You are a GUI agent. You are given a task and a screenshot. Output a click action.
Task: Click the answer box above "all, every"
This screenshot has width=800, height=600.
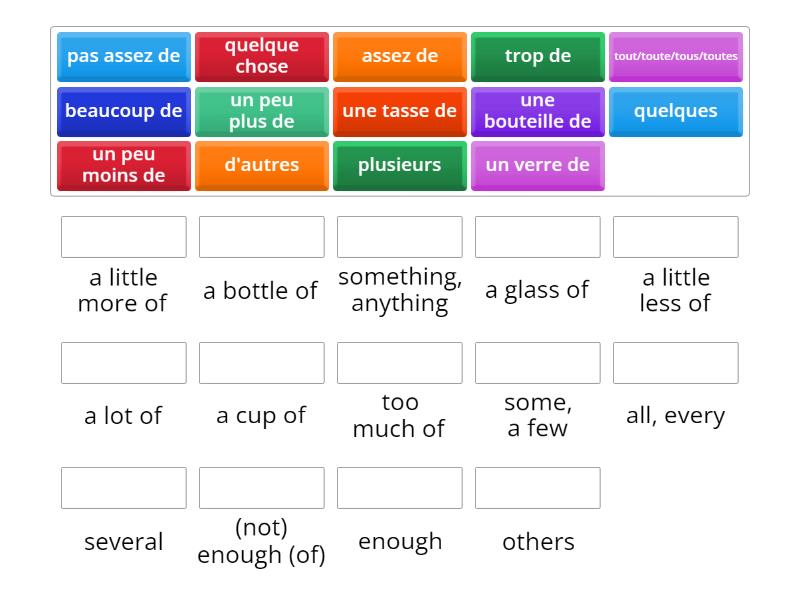(676, 363)
